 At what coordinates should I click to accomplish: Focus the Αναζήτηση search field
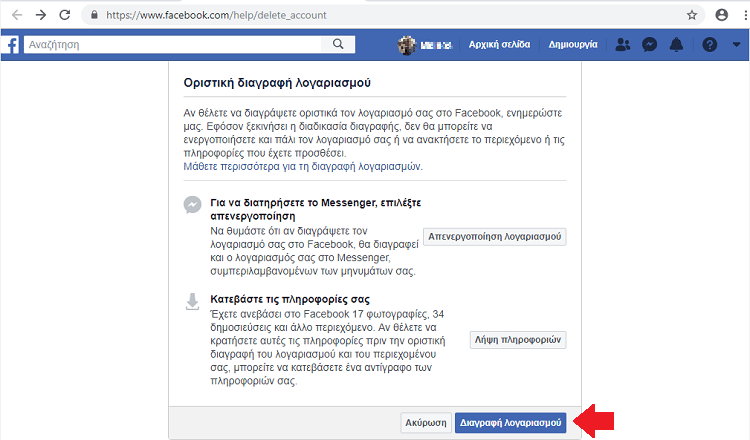(173, 44)
